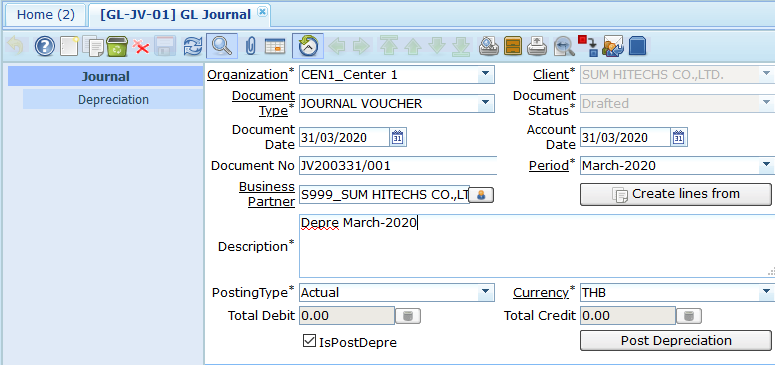The width and height of the screenshot is (775, 365).
Task: Click the Document Date input field
Action: 344,138
